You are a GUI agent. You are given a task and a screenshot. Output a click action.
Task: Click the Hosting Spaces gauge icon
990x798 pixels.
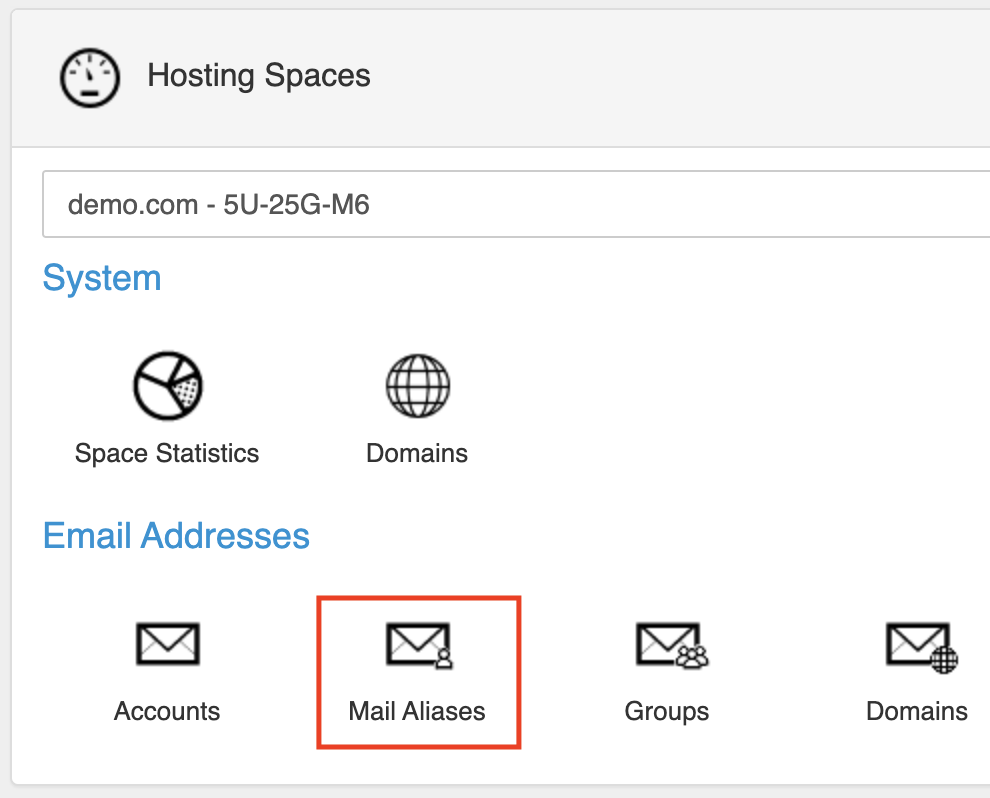click(x=90, y=78)
